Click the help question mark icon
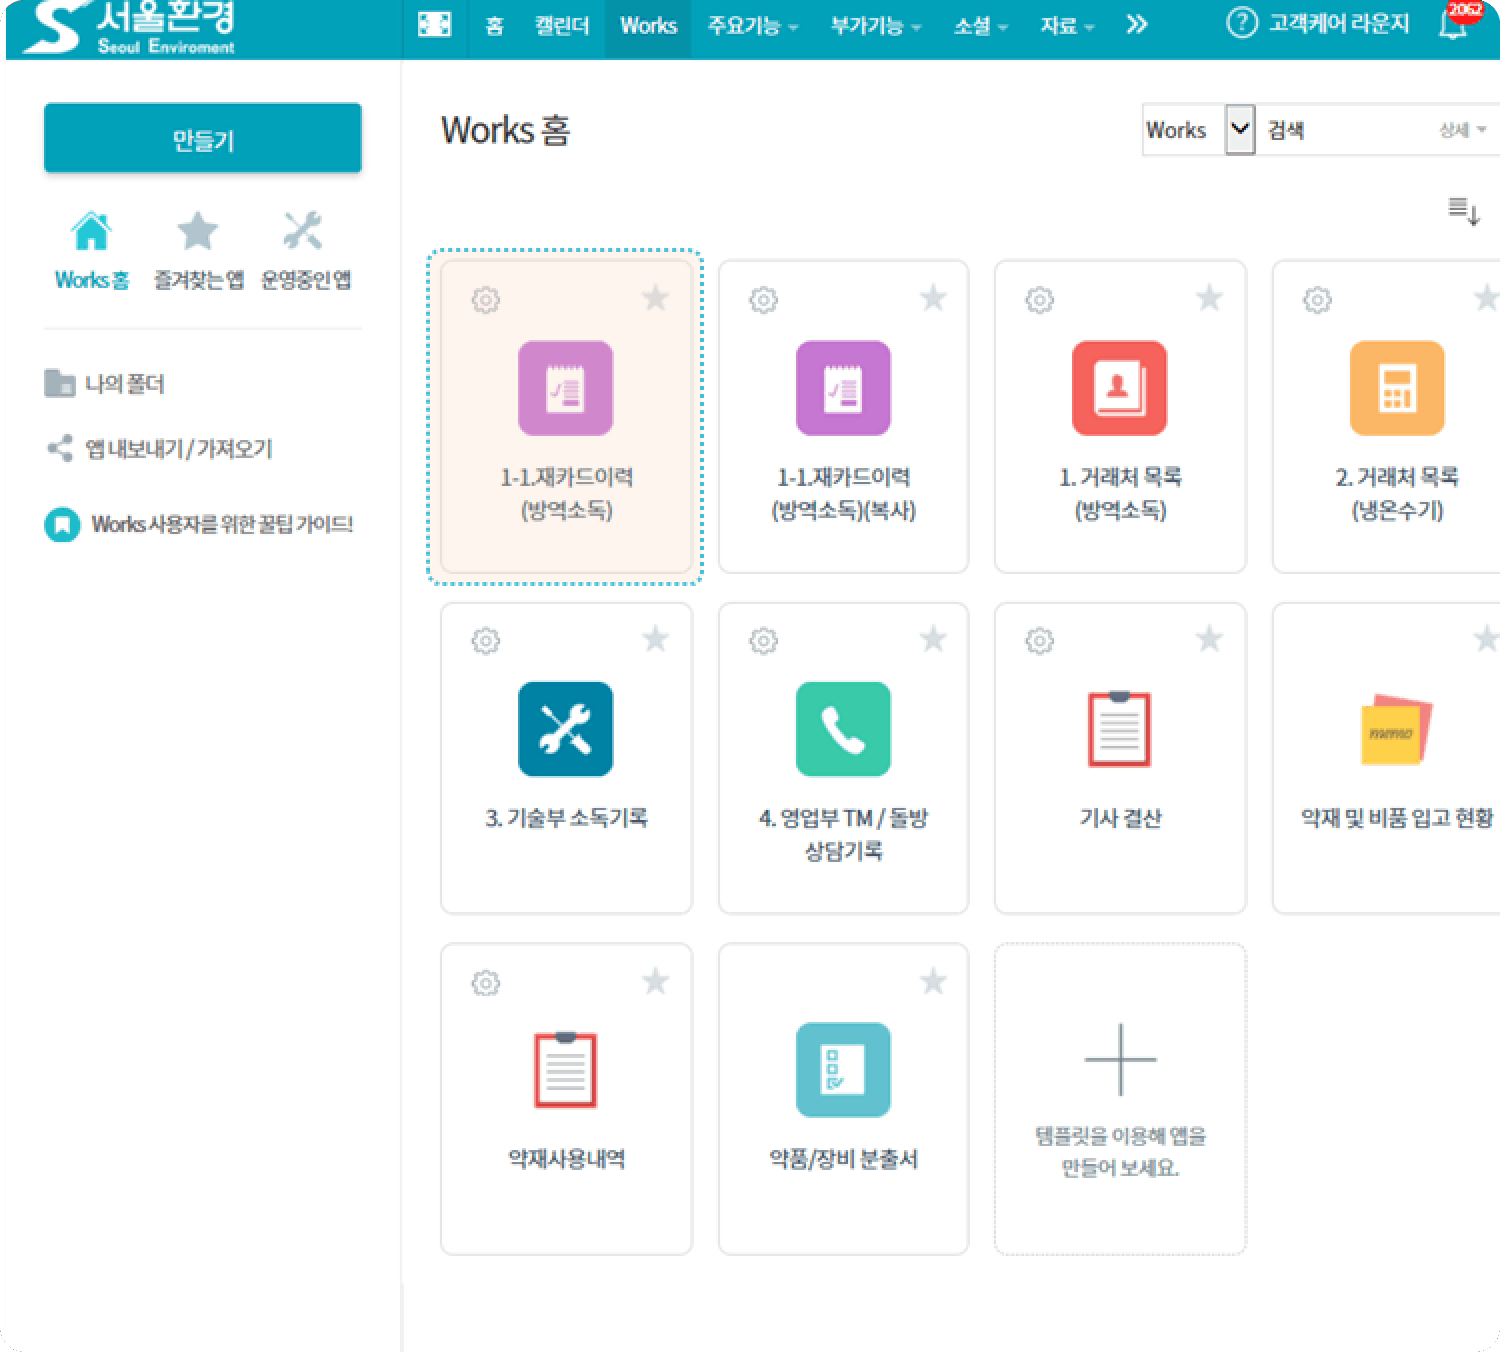1500x1352 pixels. [1241, 23]
